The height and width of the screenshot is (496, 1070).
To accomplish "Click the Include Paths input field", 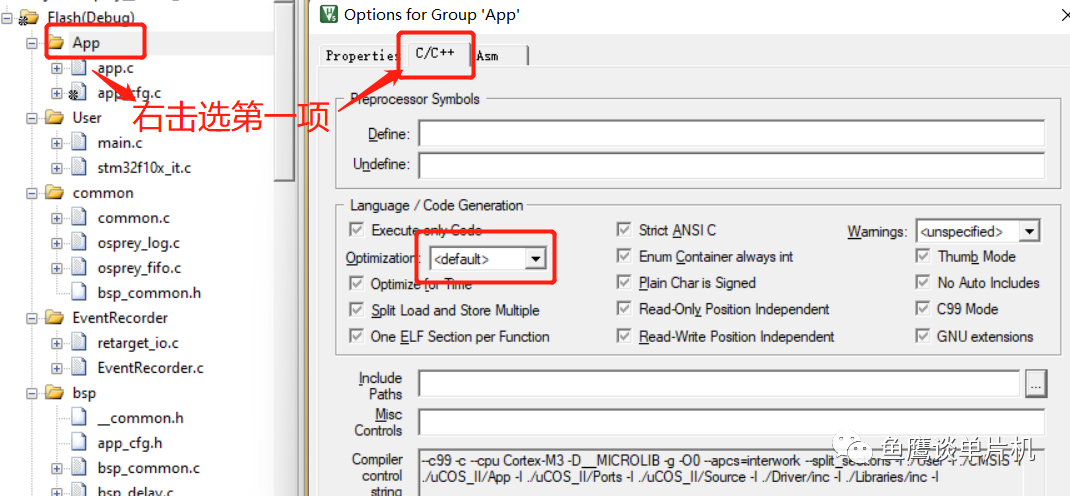I will [x=719, y=384].
